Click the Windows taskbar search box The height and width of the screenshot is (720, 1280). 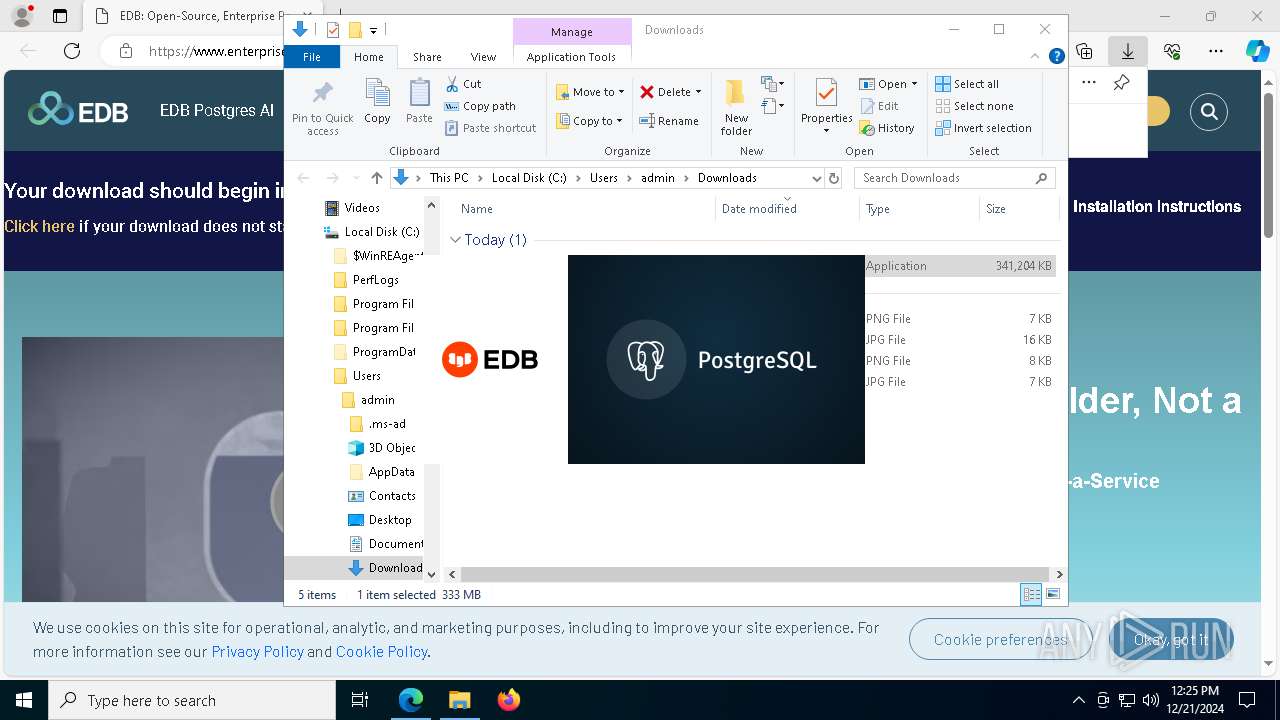pyautogui.click(x=192, y=700)
